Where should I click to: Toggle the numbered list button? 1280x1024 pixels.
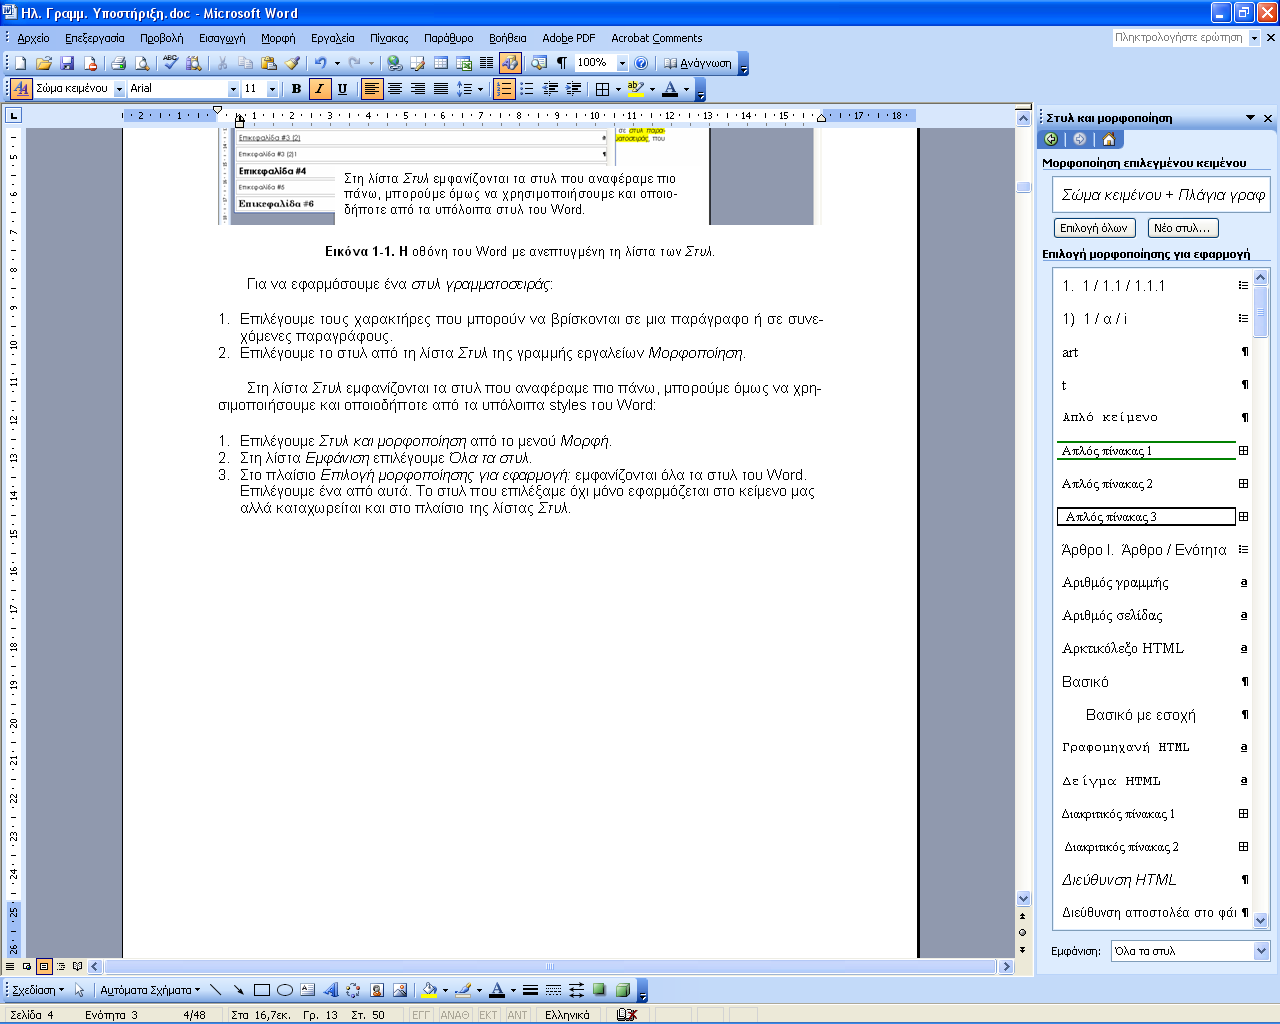(504, 89)
